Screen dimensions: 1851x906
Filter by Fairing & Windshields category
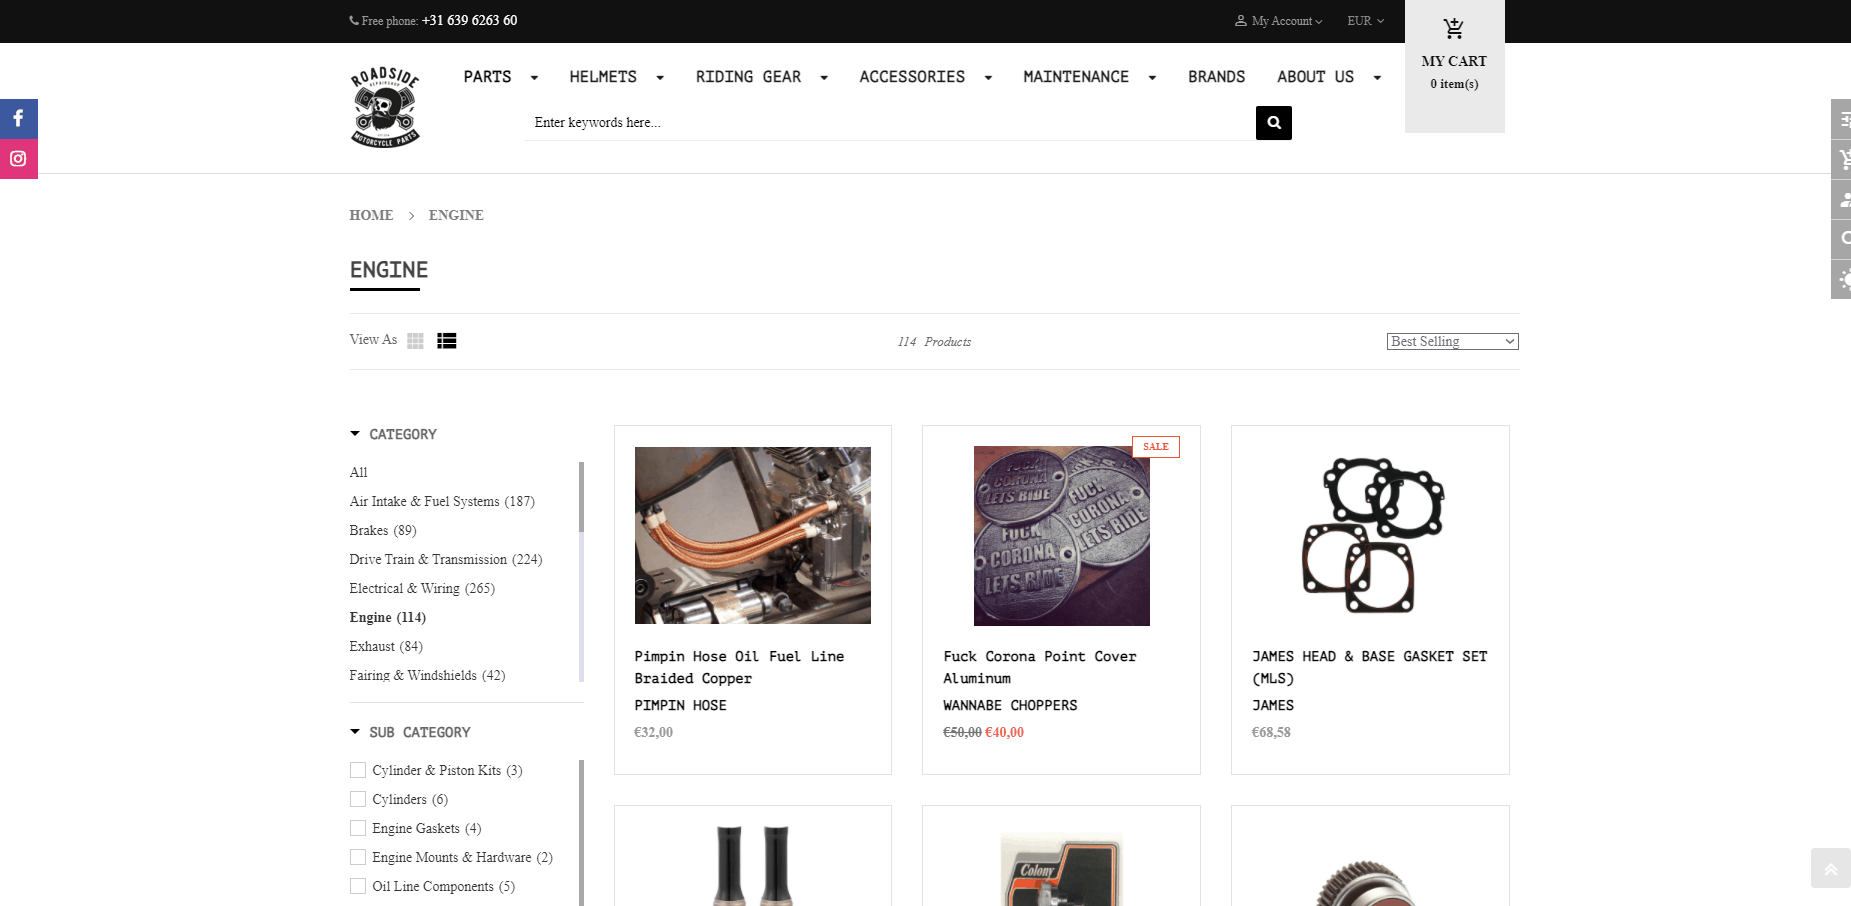(x=427, y=675)
